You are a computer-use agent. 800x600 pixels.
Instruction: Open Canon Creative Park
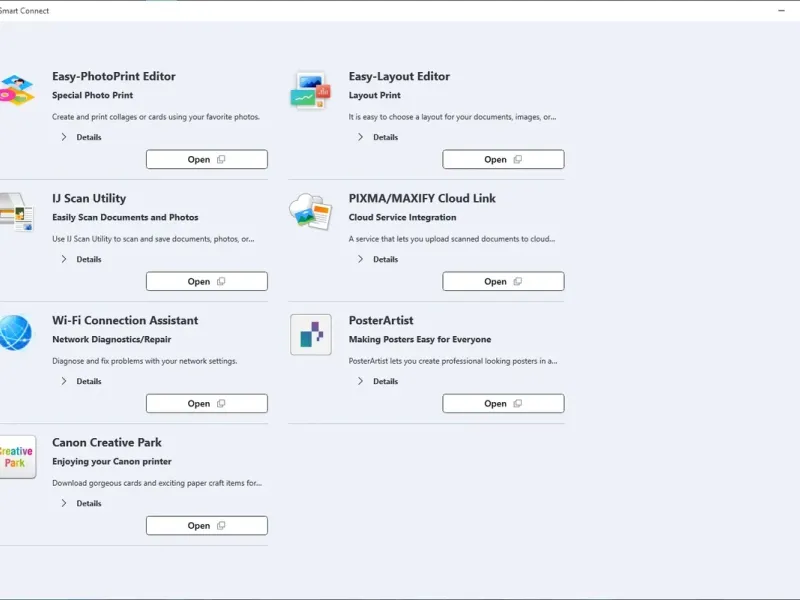point(207,526)
